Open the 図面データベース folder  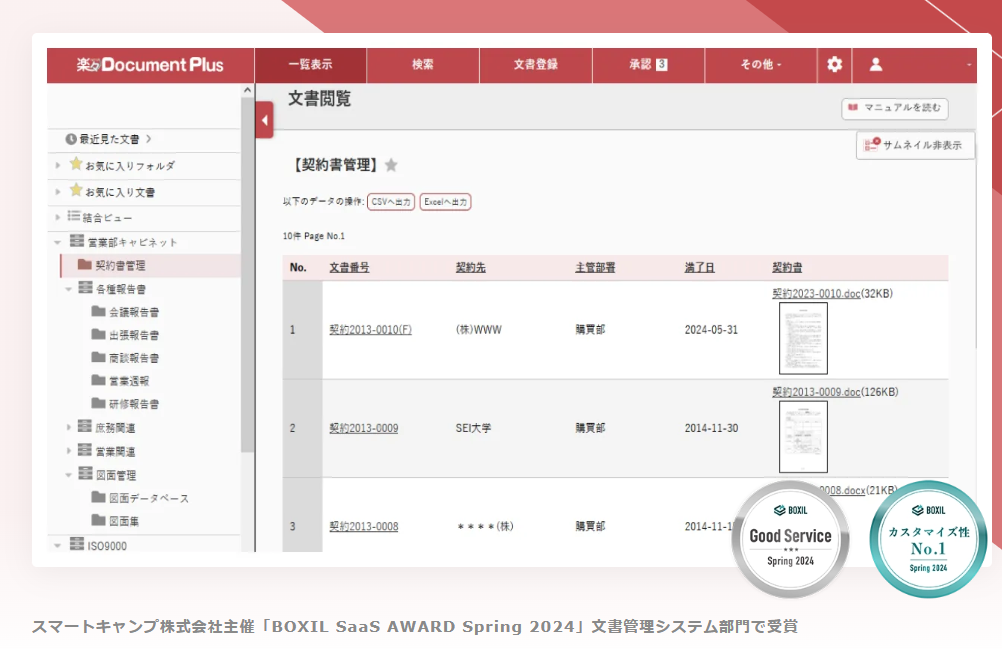(x=148, y=498)
